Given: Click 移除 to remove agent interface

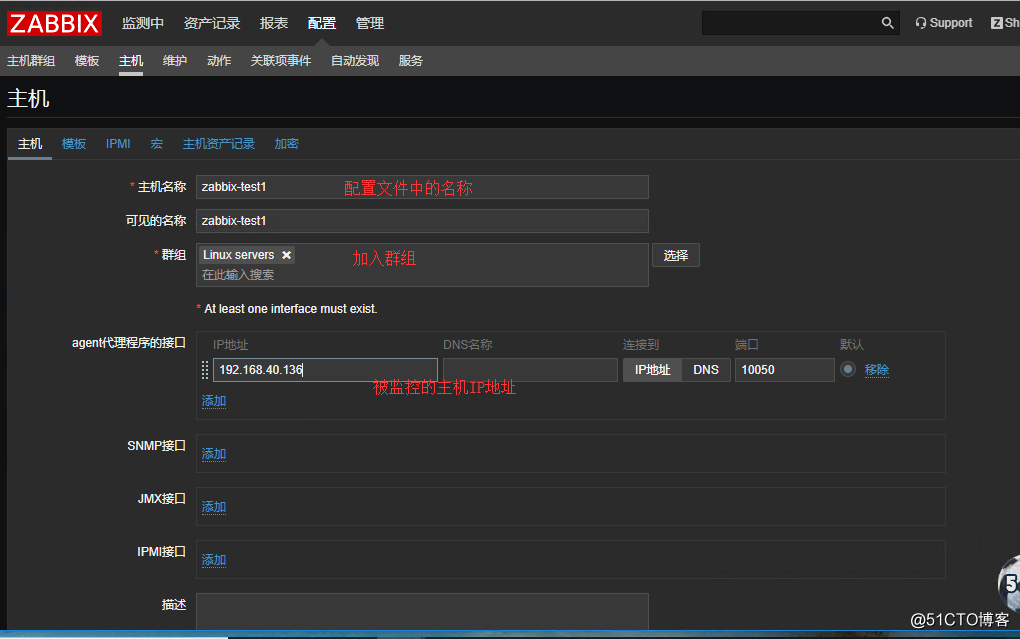Looking at the screenshot, I should (876, 370).
